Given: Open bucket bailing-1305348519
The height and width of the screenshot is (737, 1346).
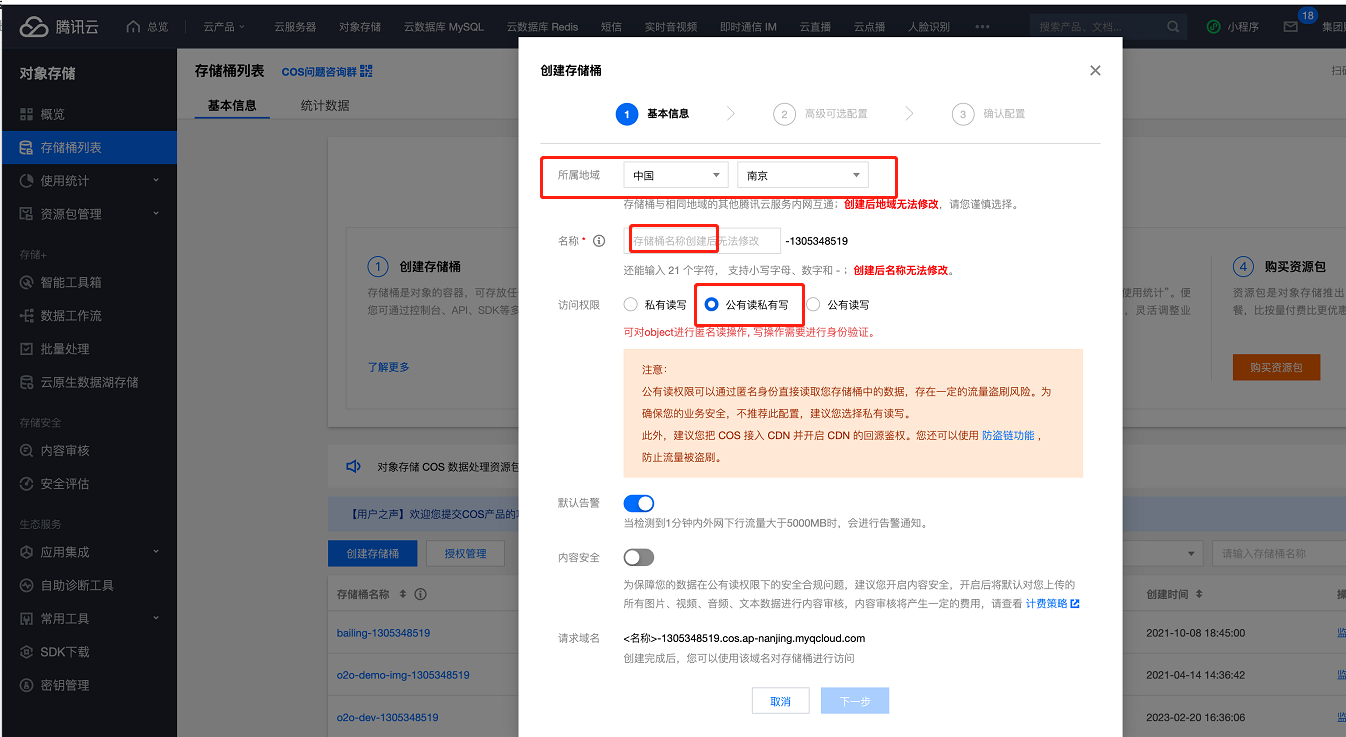Looking at the screenshot, I should point(384,633).
